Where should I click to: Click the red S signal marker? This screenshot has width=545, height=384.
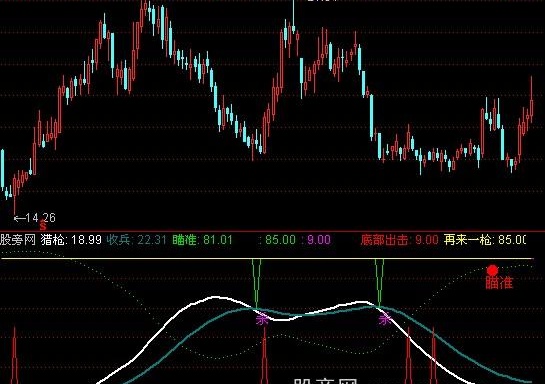[43, 226]
